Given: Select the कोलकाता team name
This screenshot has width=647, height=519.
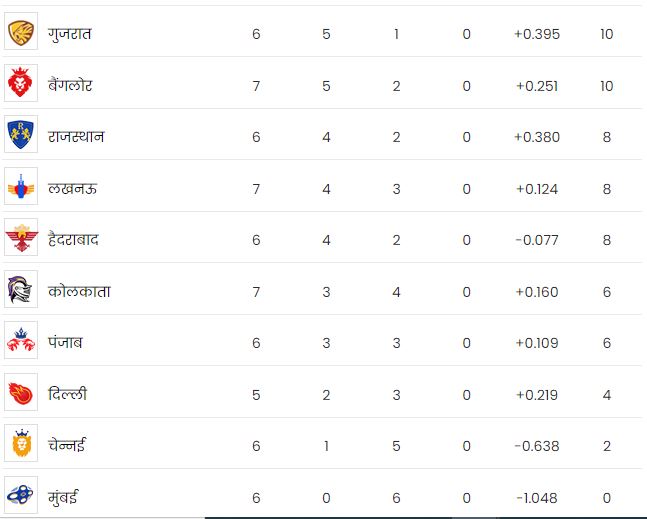Looking at the screenshot, I should 79,292.
